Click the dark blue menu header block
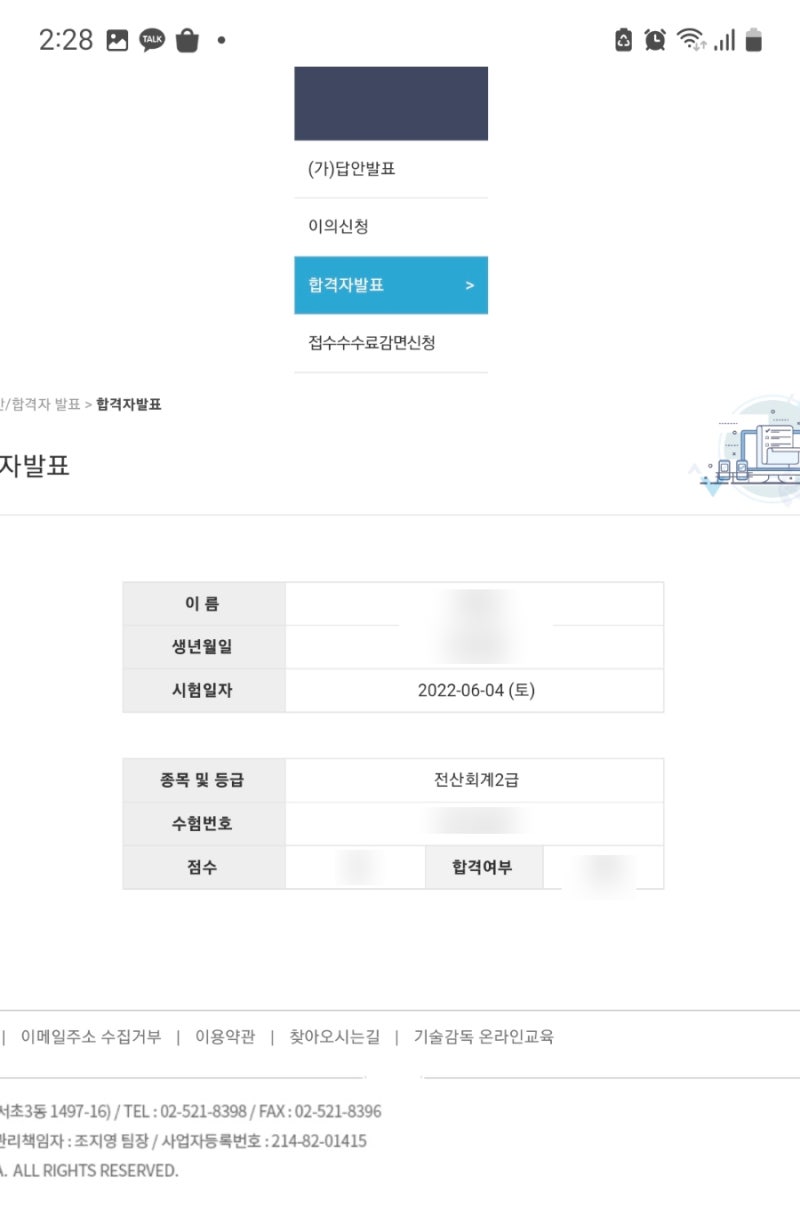The image size is (800, 1224). (391, 103)
